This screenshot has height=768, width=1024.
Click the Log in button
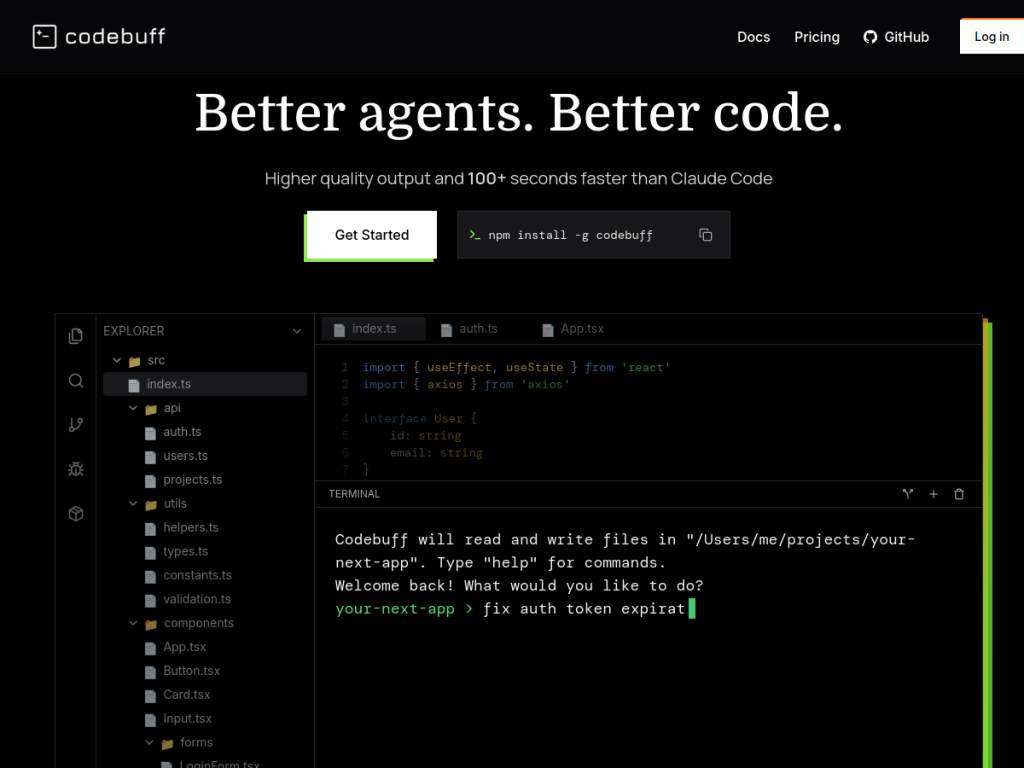click(x=992, y=37)
